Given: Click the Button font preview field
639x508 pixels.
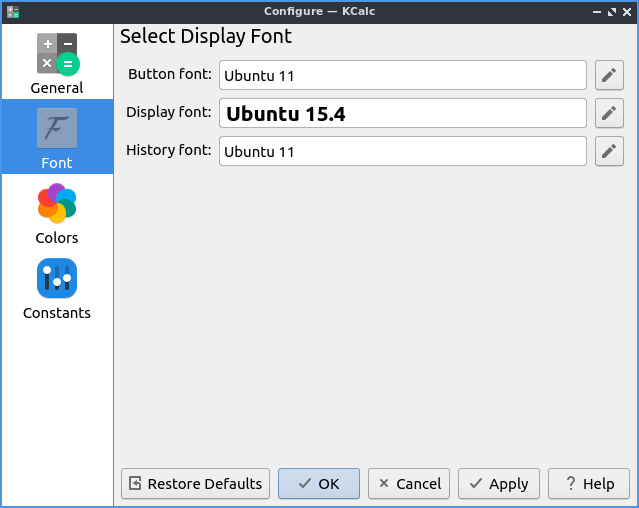Looking at the screenshot, I should click(x=402, y=75).
